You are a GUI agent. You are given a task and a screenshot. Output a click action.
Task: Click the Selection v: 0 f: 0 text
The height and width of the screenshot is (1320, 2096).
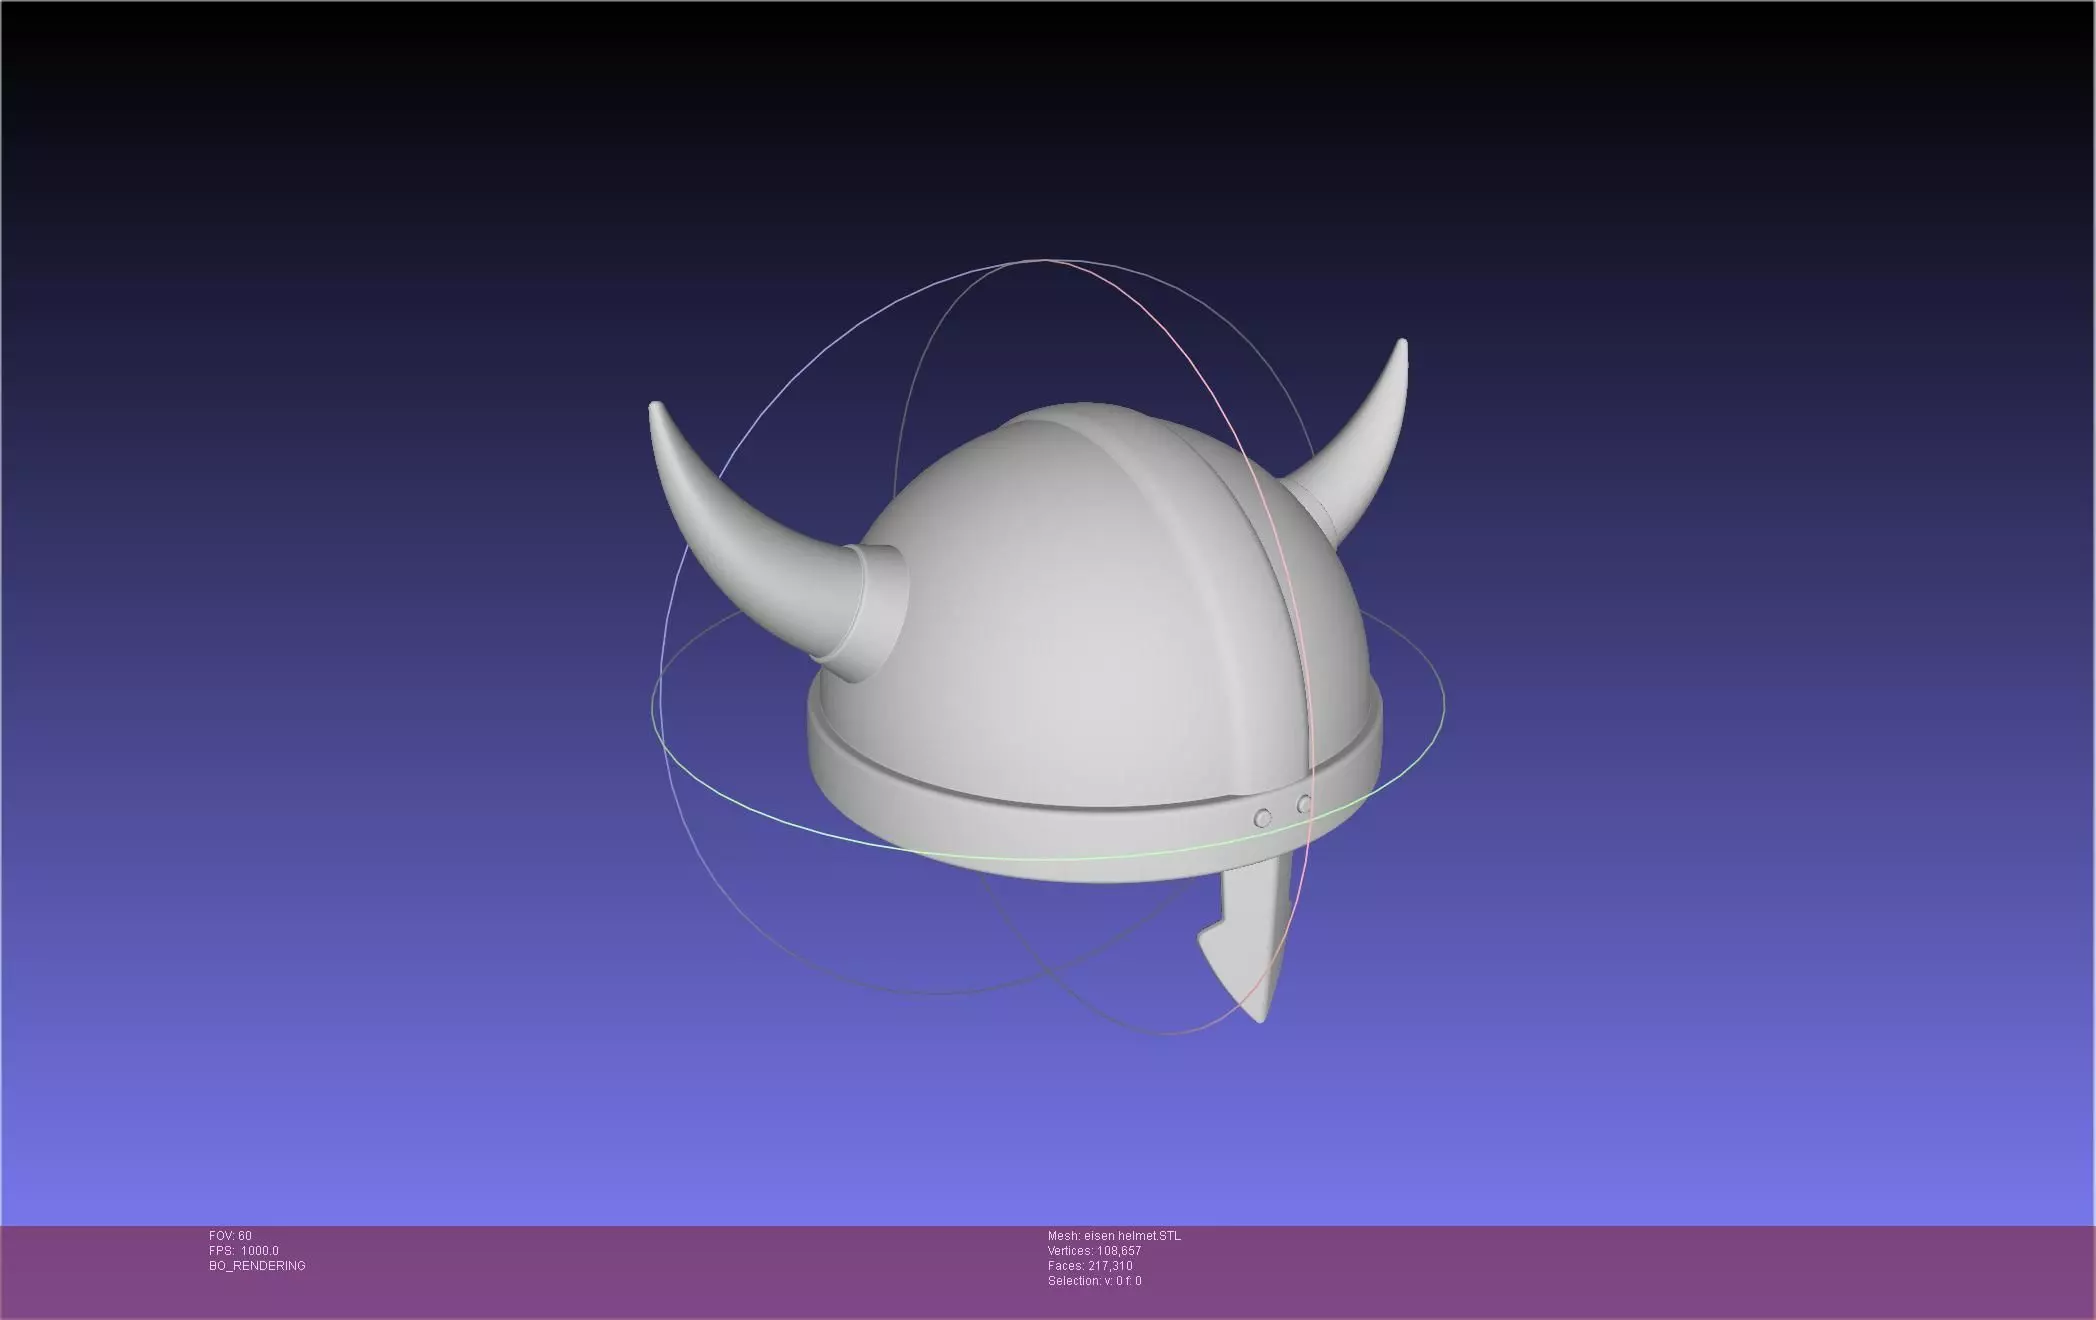click(x=1094, y=1281)
